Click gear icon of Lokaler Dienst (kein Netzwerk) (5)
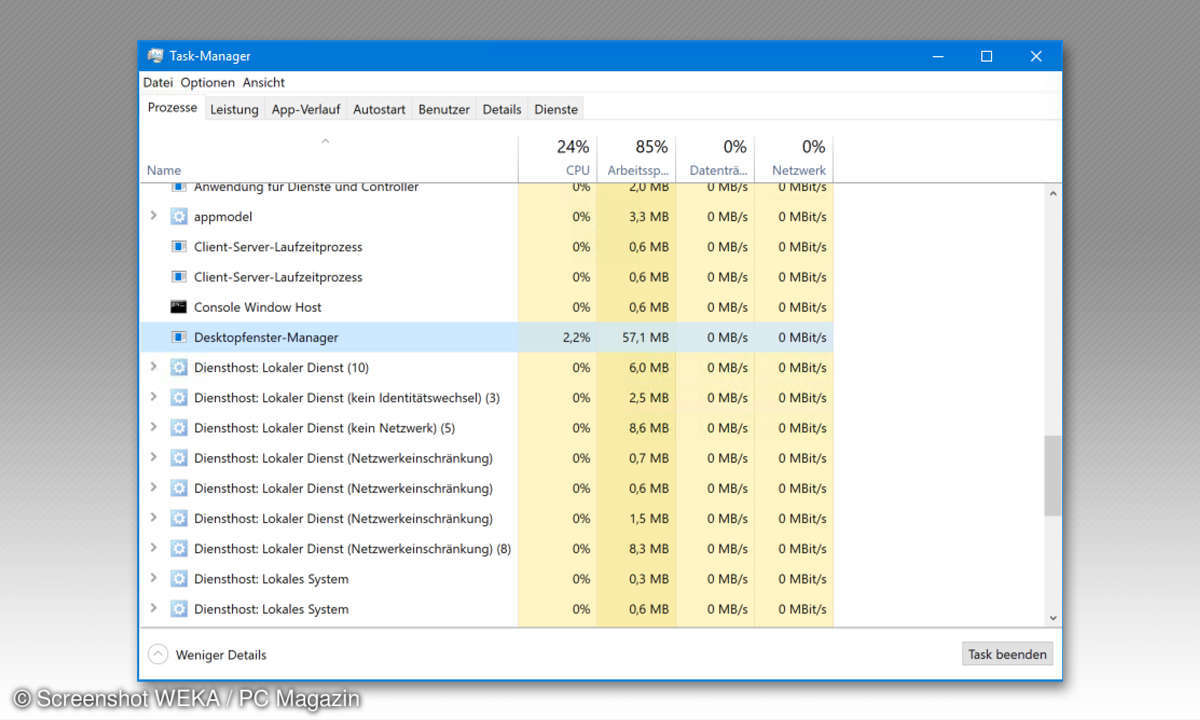Screen dimensions: 1200x720 (179, 428)
